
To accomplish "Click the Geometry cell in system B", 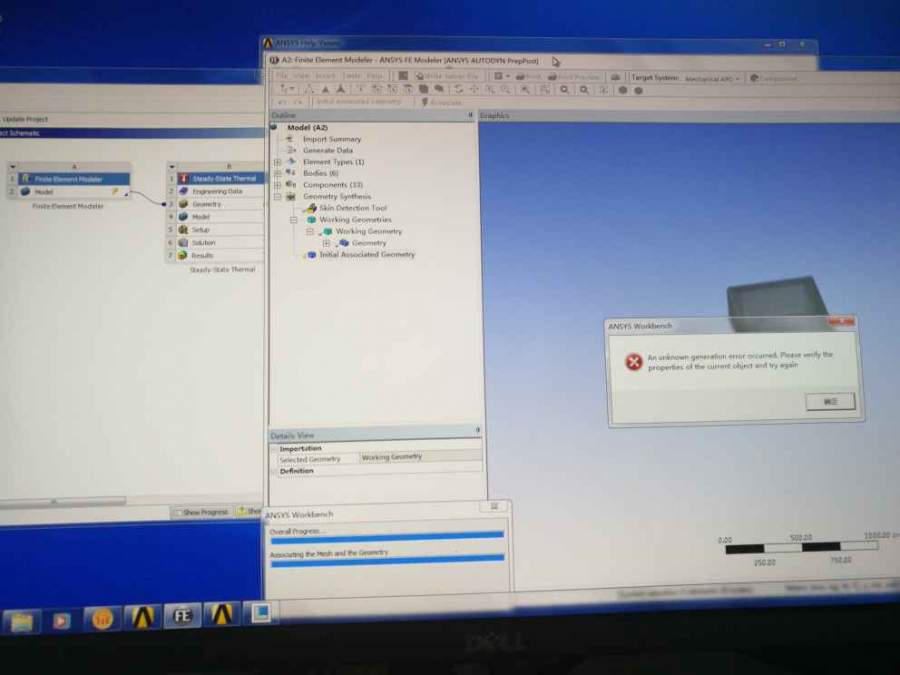I will pyautogui.click(x=220, y=204).
